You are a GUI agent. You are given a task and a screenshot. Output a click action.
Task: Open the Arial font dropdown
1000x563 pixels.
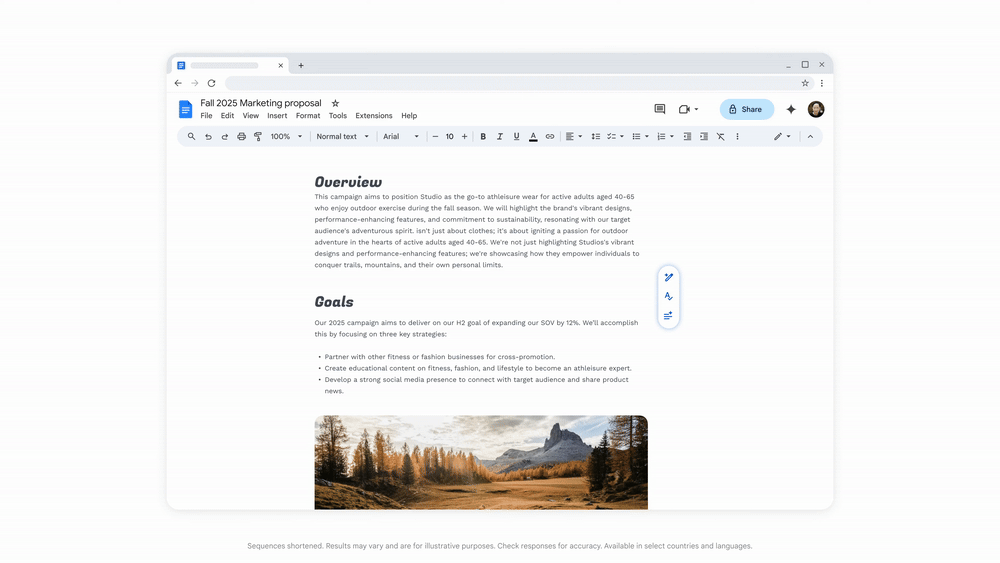(401, 136)
